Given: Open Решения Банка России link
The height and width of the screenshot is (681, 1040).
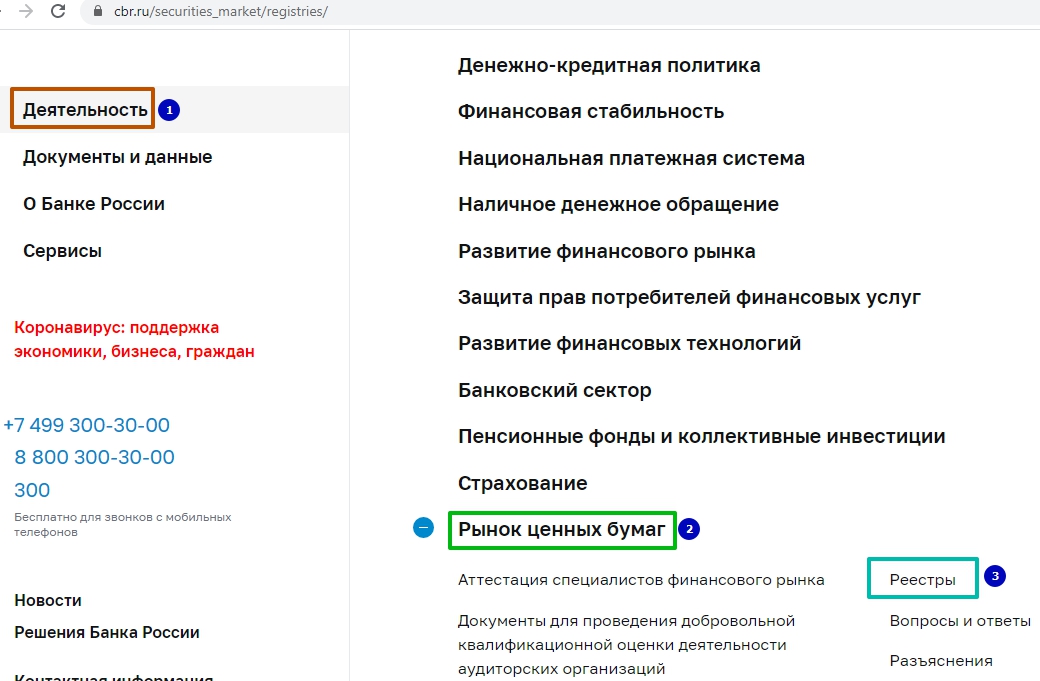Looking at the screenshot, I should (107, 632).
